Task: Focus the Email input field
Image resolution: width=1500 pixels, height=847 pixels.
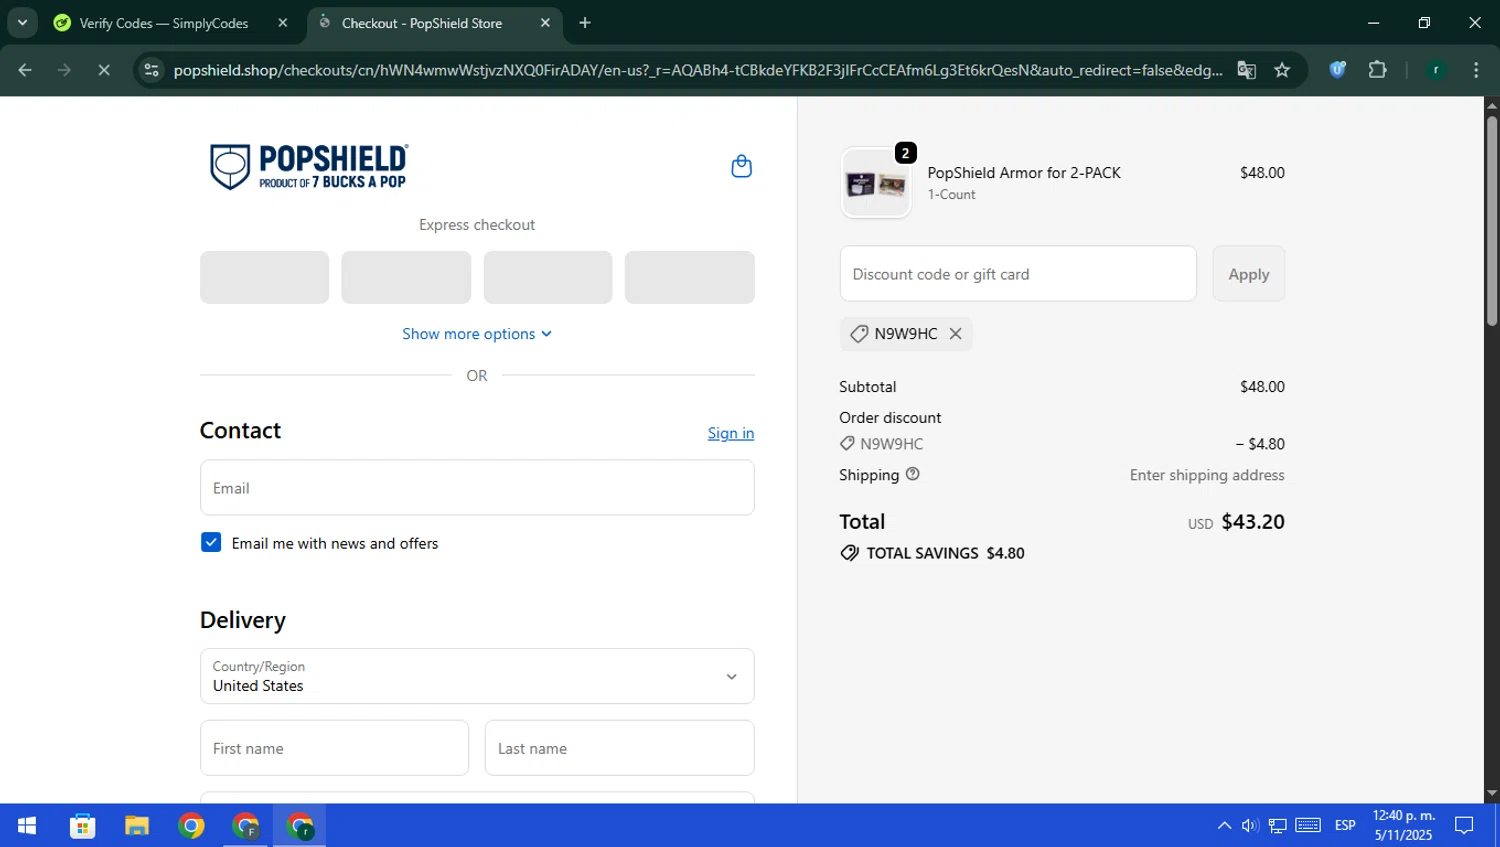Action: pos(477,488)
